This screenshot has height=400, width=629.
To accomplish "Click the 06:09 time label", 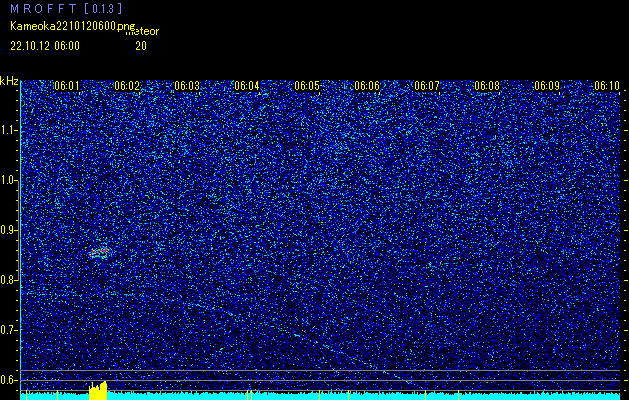I will point(547,85).
